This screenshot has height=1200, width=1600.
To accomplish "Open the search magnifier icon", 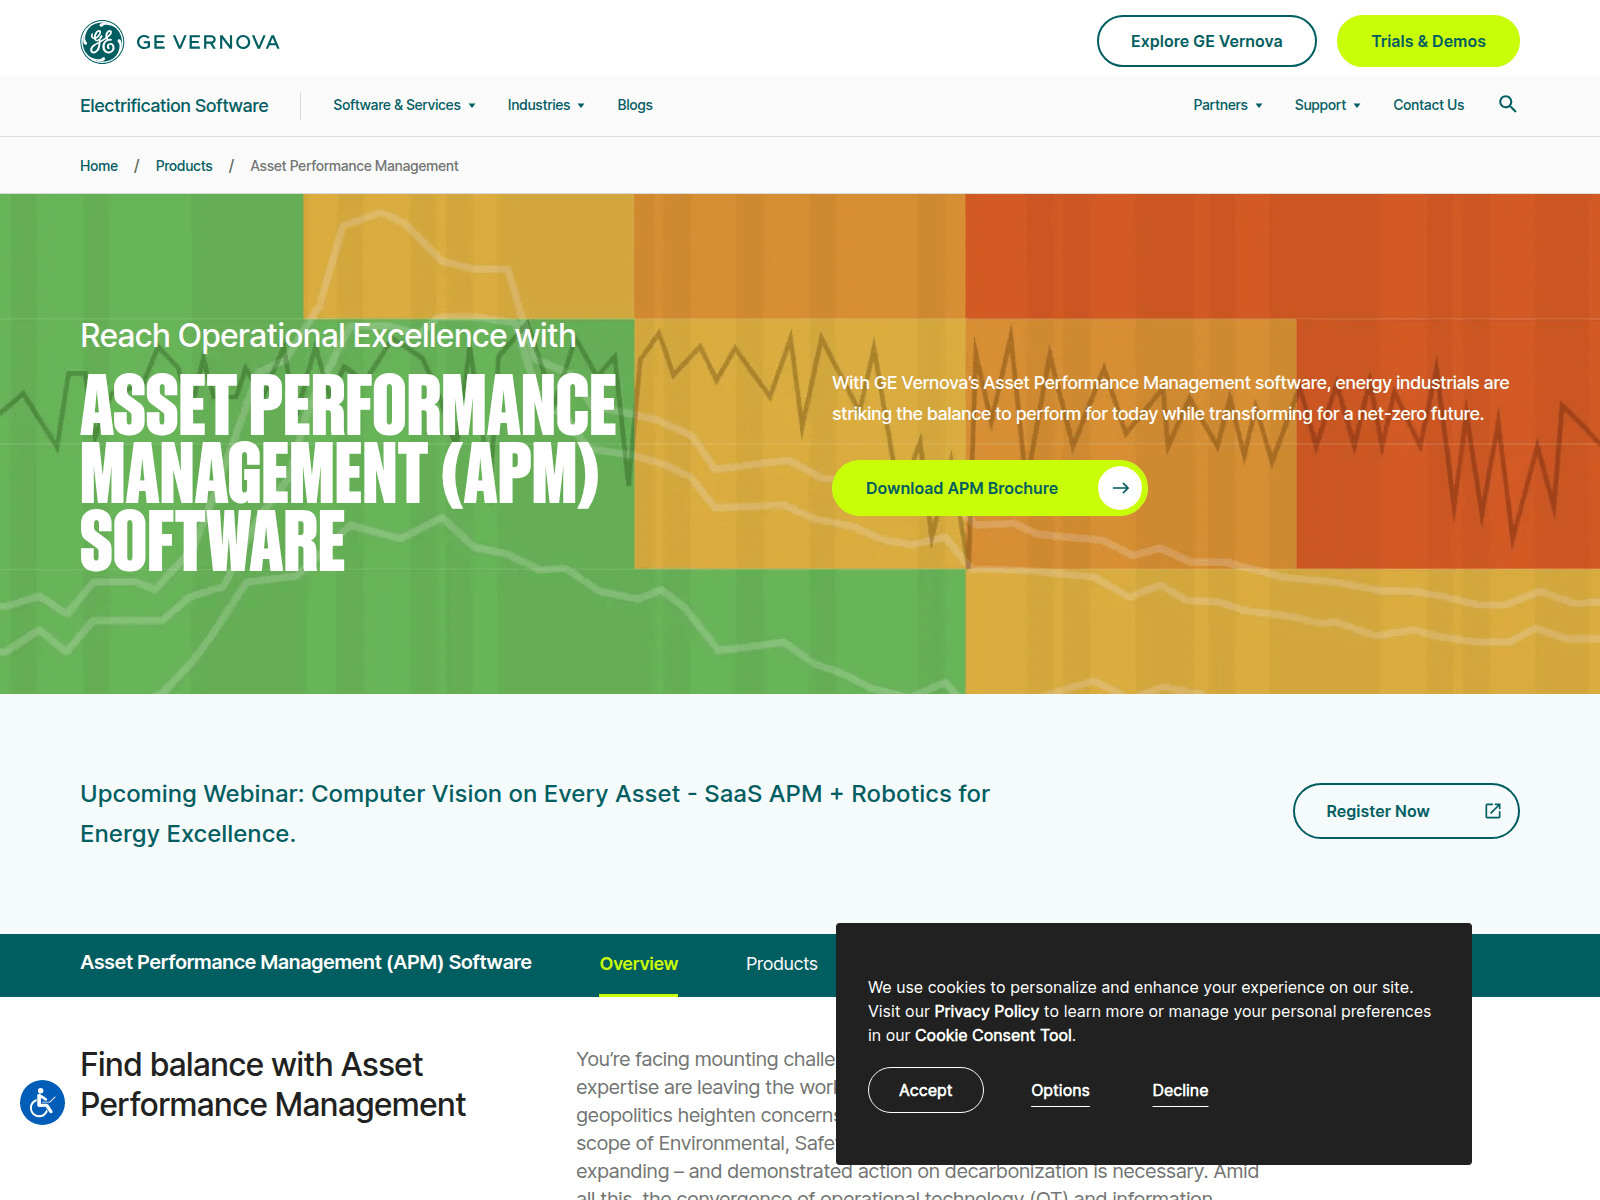I will (1507, 104).
